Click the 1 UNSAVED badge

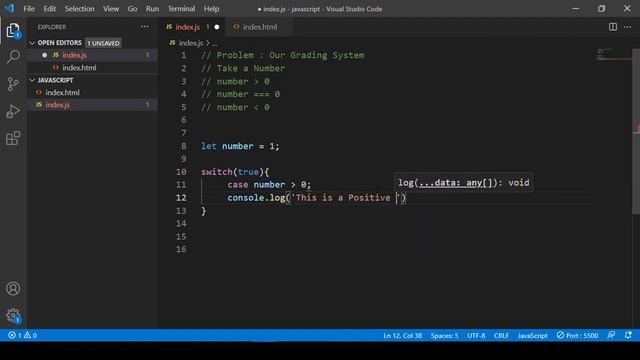coord(103,43)
